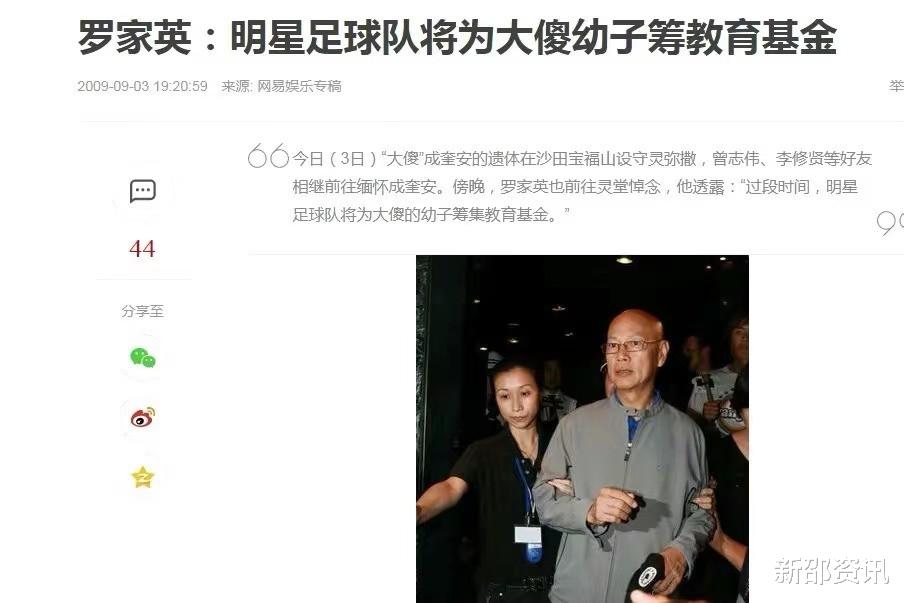
Task: Click the 44 comment count
Action: [x=142, y=249]
